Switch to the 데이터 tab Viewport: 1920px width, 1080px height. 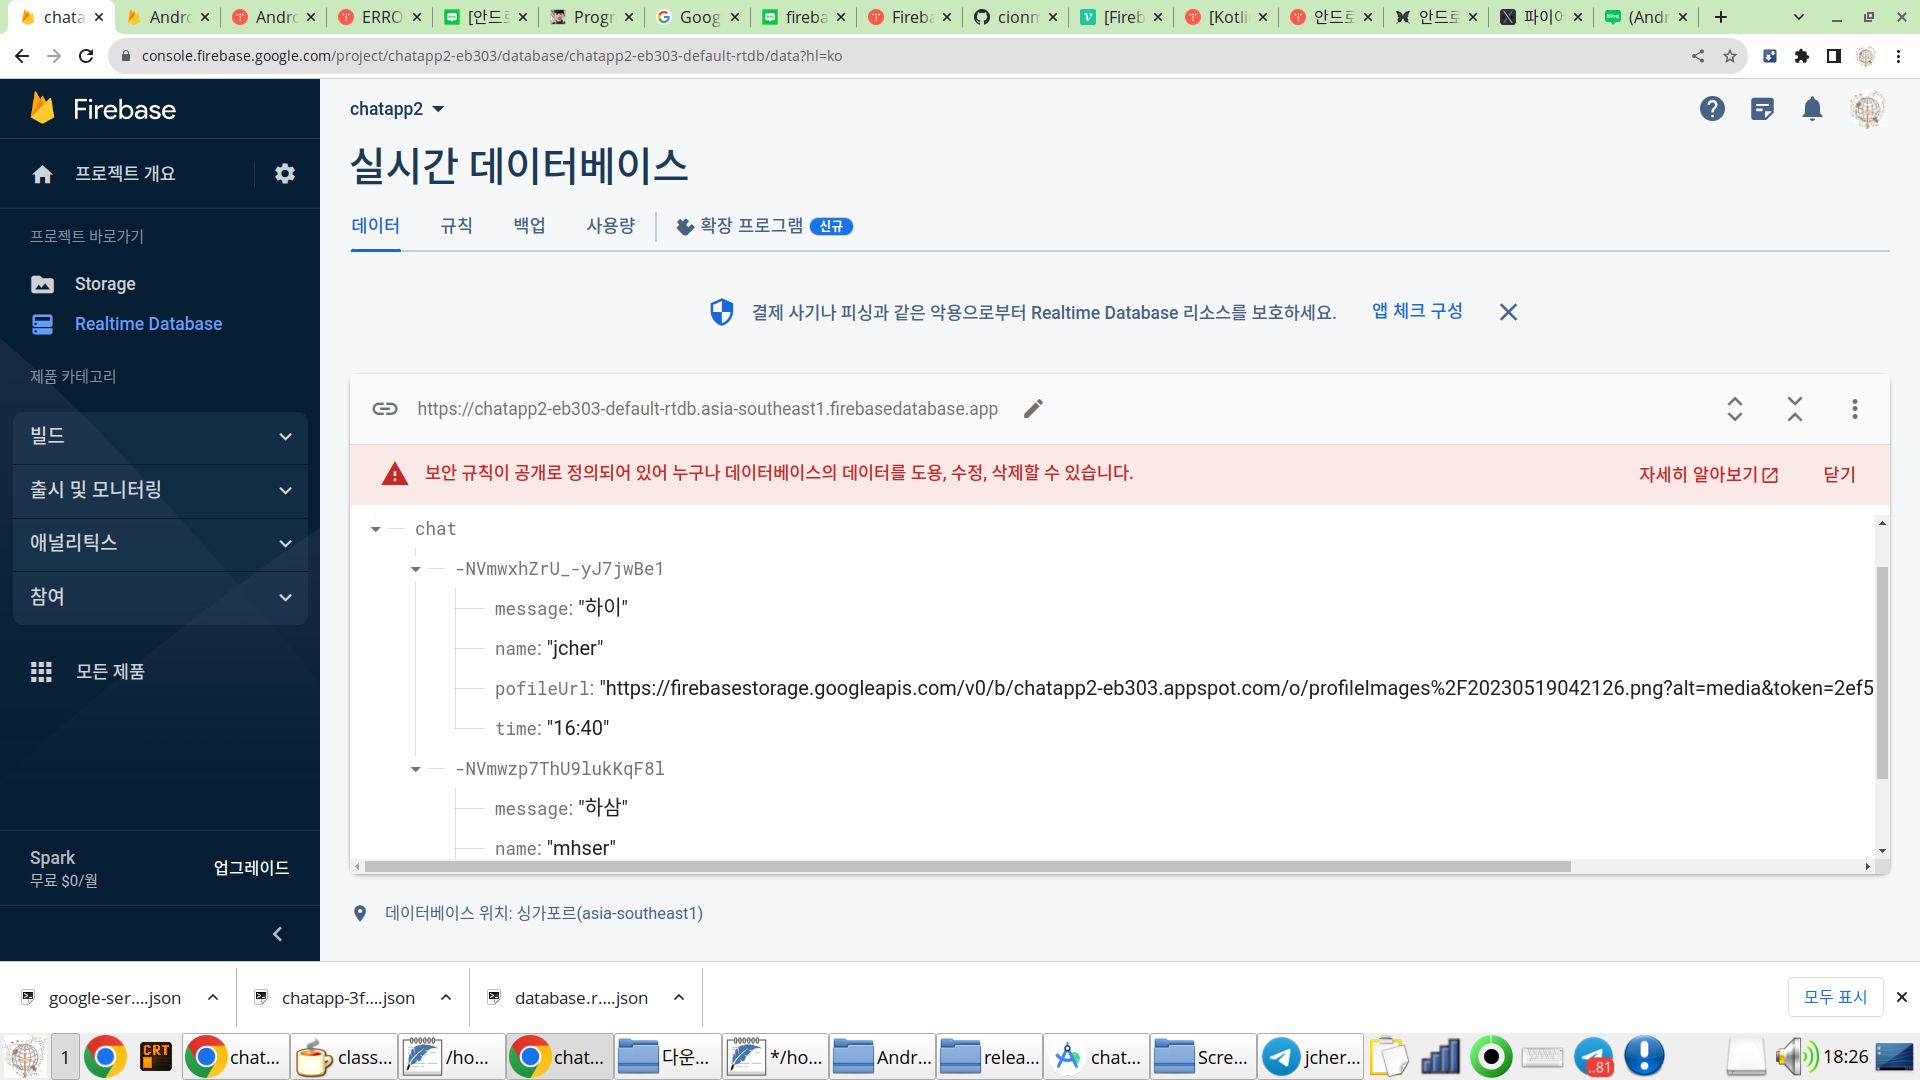click(x=376, y=226)
